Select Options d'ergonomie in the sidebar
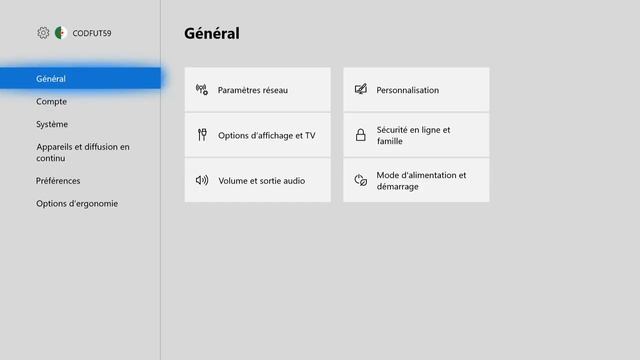The height and width of the screenshot is (360, 640). point(77,203)
